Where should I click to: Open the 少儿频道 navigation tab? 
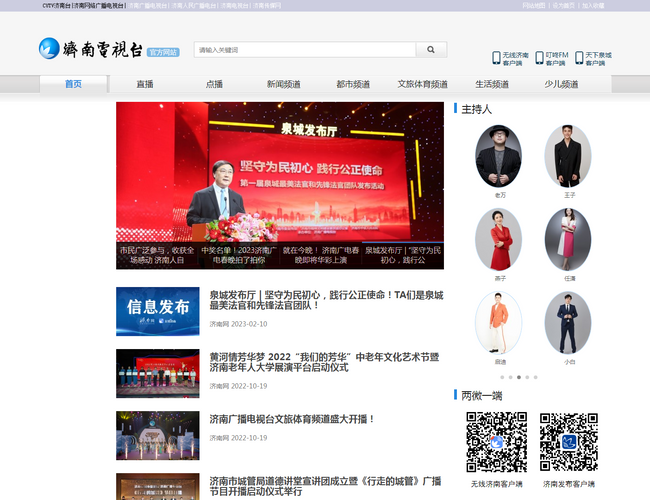tap(561, 85)
